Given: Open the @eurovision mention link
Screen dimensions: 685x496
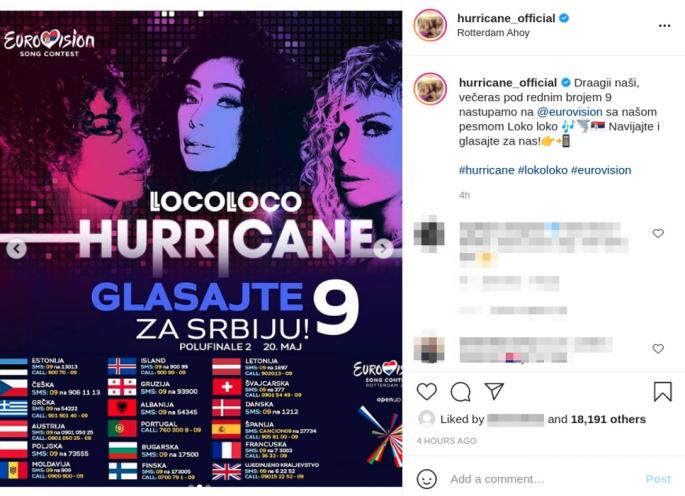Looking at the screenshot, I should (x=569, y=112).
